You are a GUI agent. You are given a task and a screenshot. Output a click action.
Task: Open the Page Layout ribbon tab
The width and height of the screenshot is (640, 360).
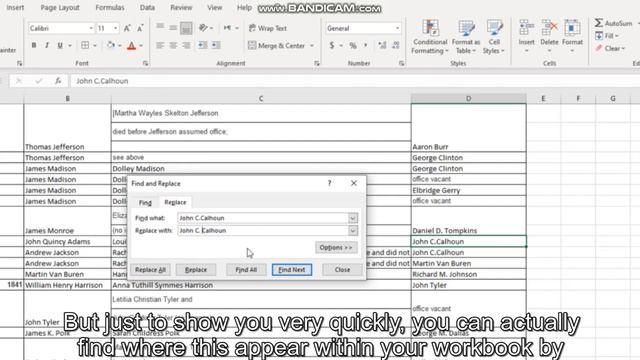coord(60,7)
